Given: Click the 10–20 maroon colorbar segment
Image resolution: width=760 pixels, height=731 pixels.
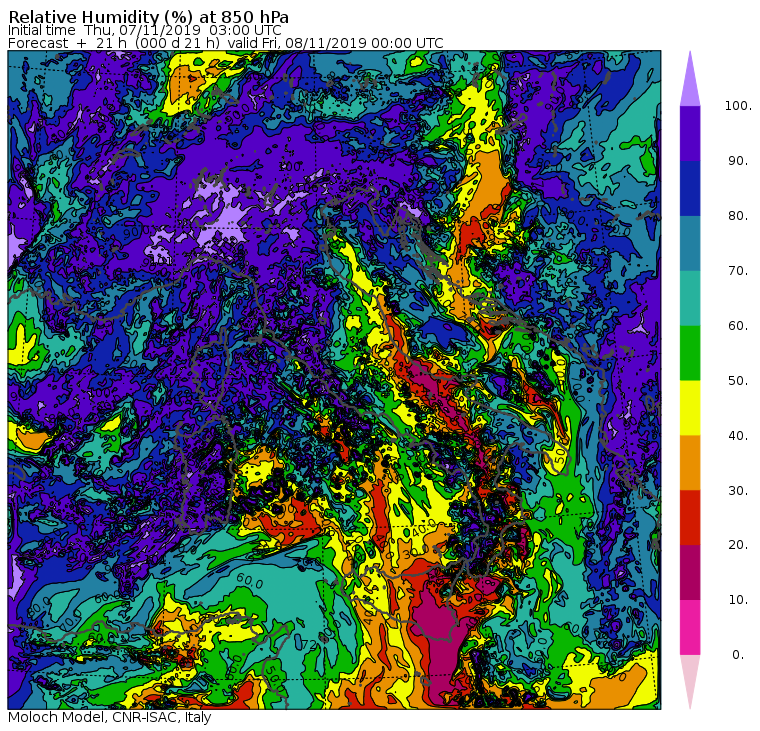Looking at the screenshot, I should (x=690, y=572).
